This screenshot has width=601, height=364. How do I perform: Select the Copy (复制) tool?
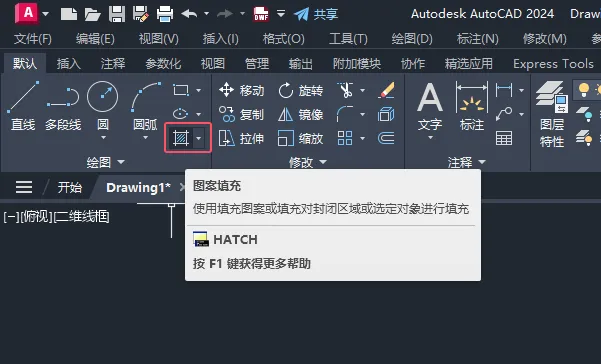point(241,114)
